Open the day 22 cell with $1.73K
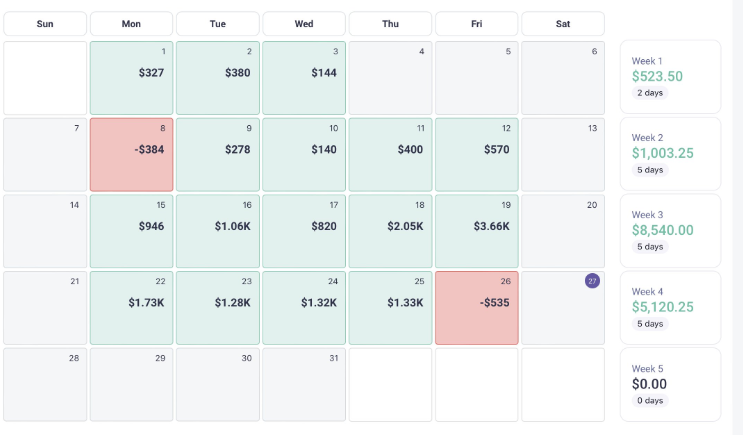Screen dimensions: 743x435 tap(131, 308)
